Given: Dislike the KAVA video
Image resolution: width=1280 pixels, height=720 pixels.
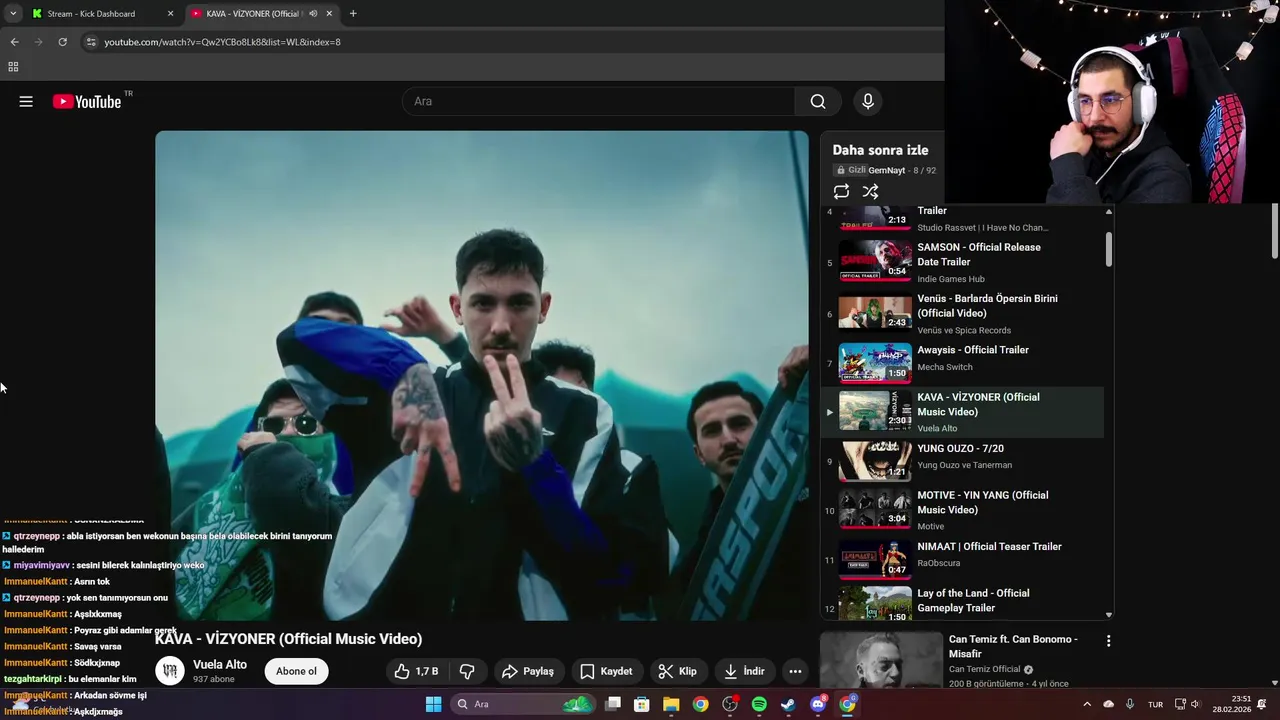Looking at the screenshot, I should click(467, 671).
